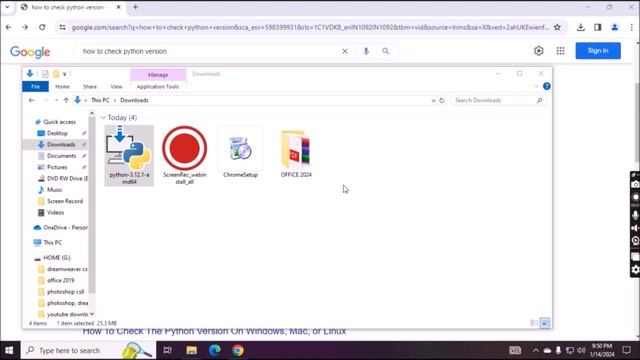Open Windows Start menu
This screenshot has height=360, width=640.
click(x=9, y=350)
